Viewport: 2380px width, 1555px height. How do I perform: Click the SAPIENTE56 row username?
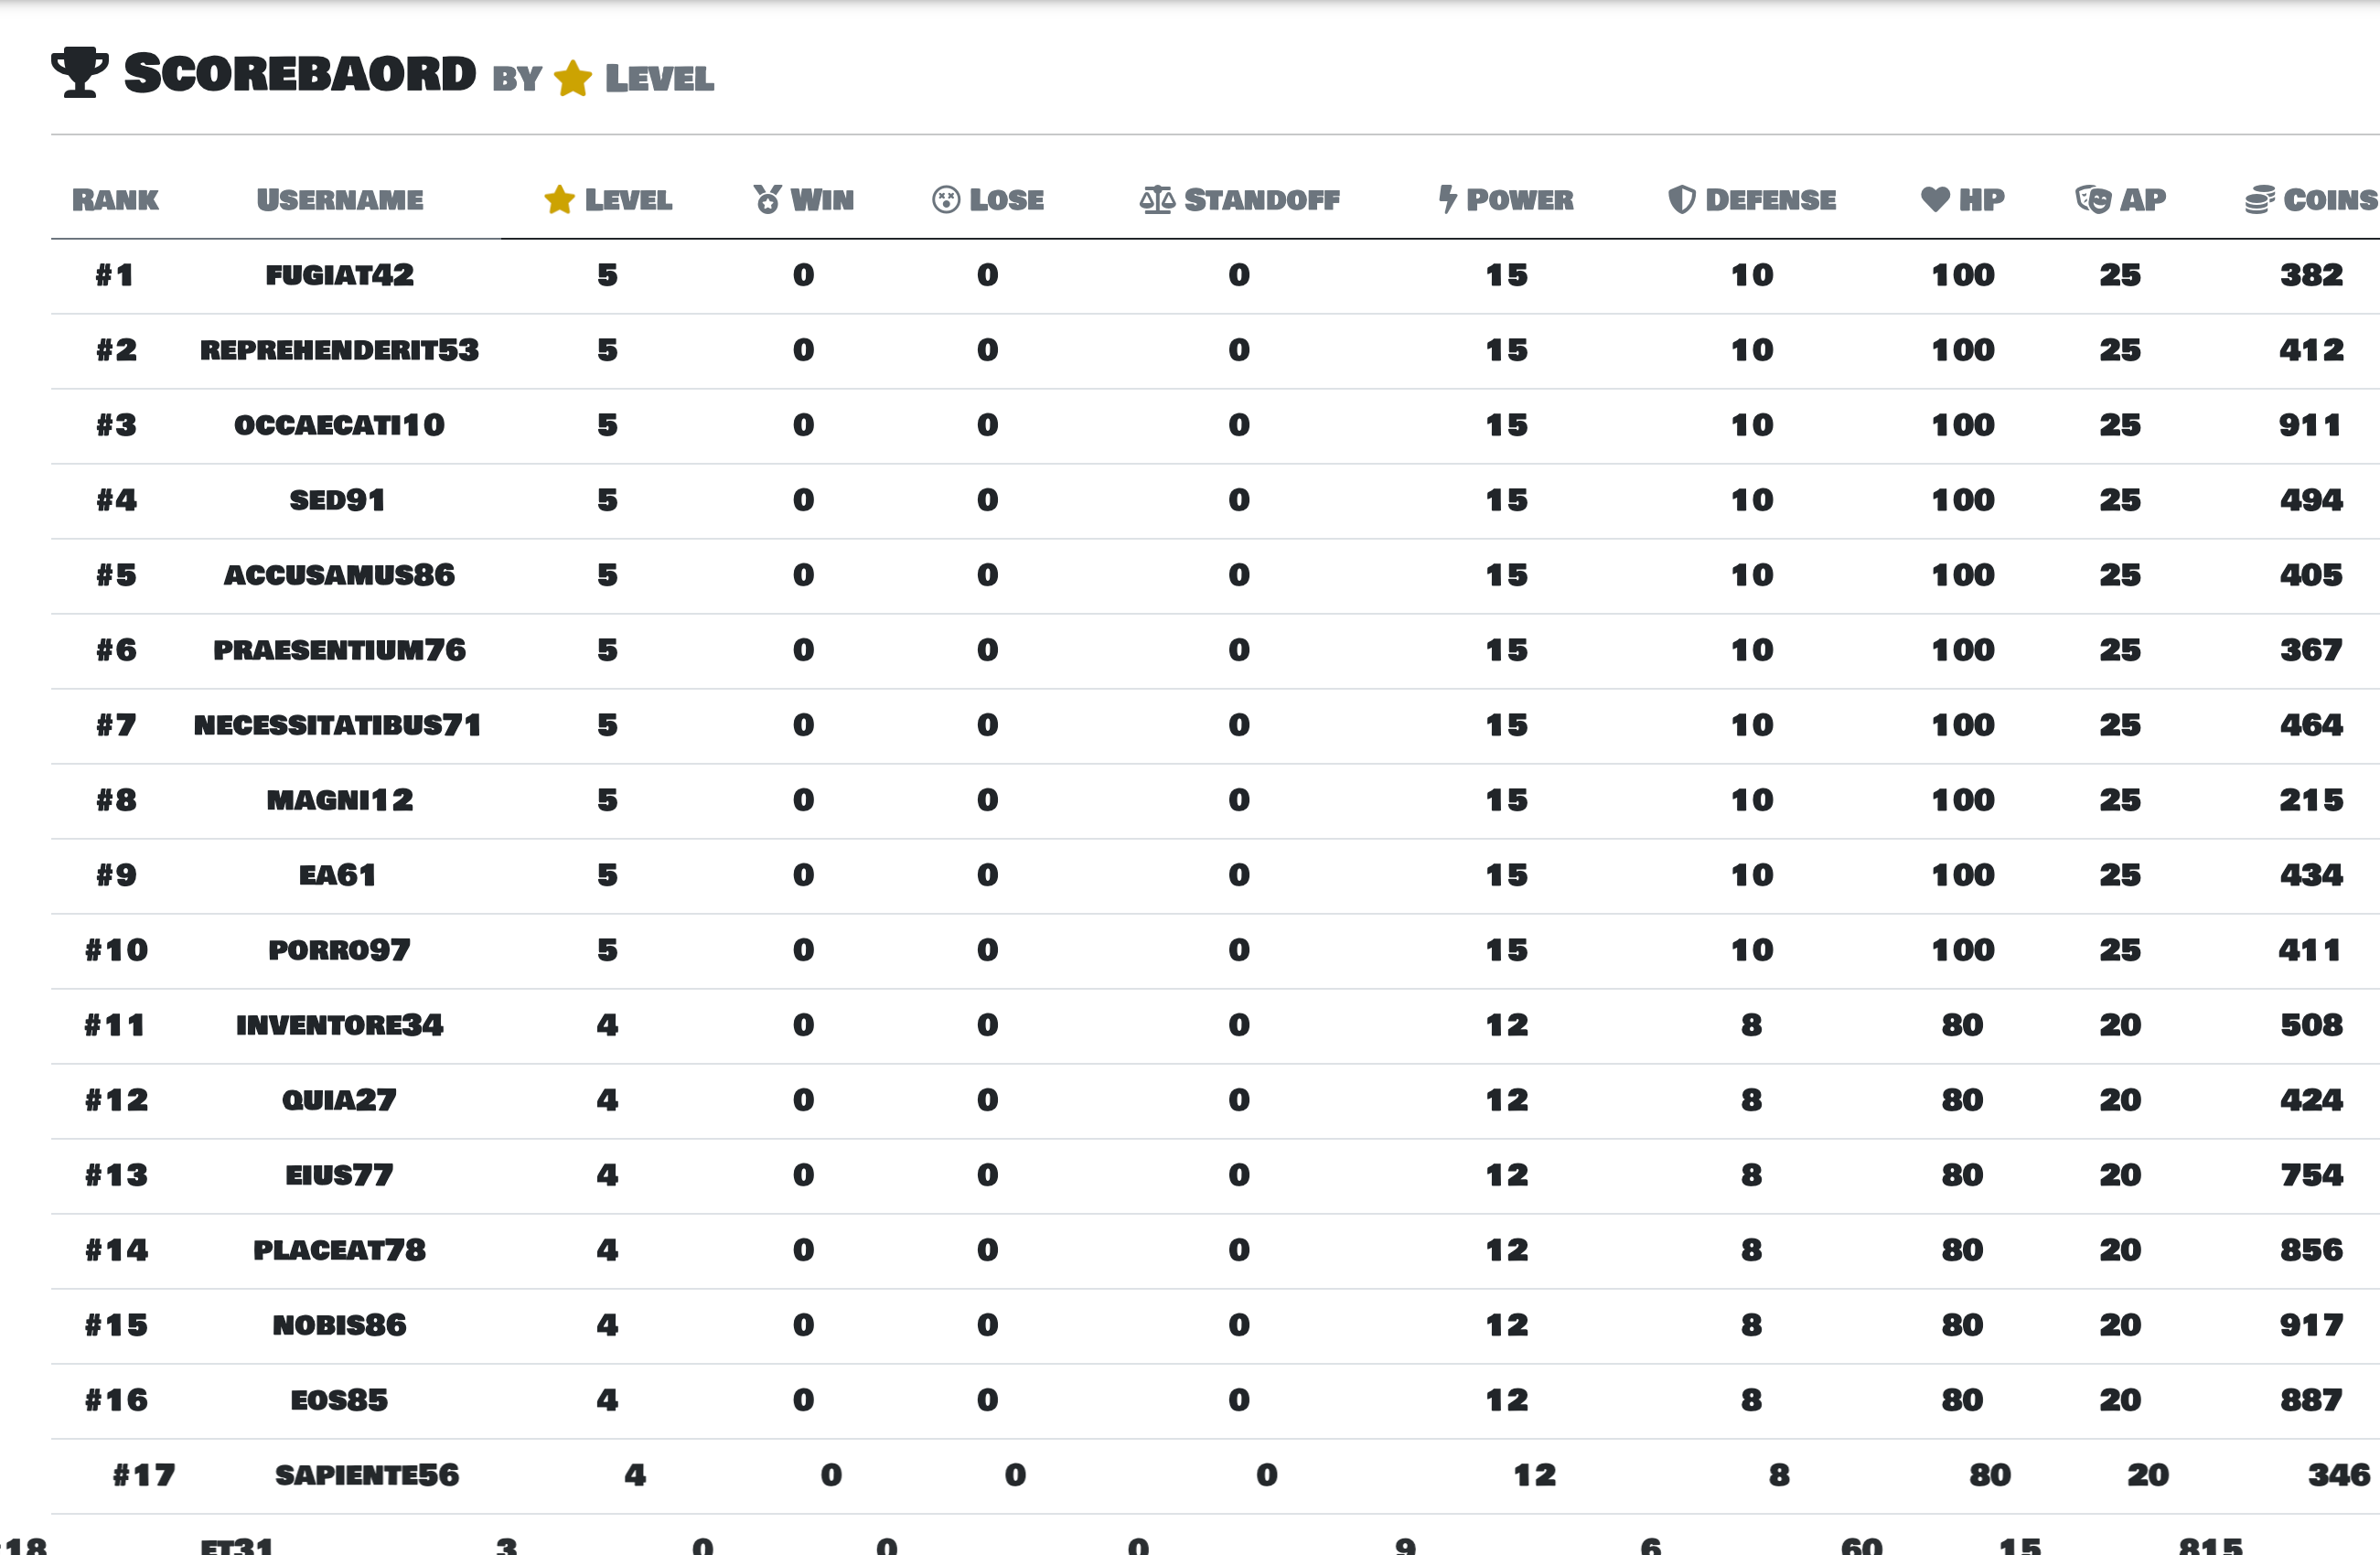(367, 1475)
